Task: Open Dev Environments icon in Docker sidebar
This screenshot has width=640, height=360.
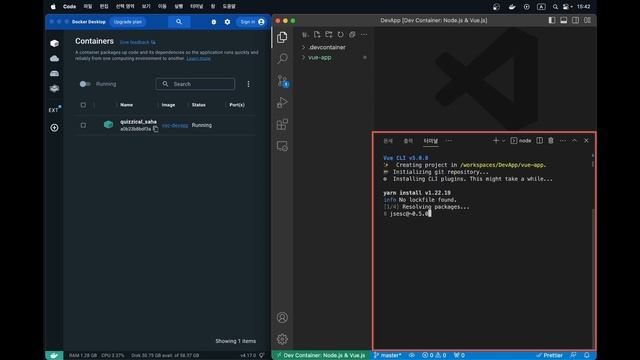Action: (54, 89)
